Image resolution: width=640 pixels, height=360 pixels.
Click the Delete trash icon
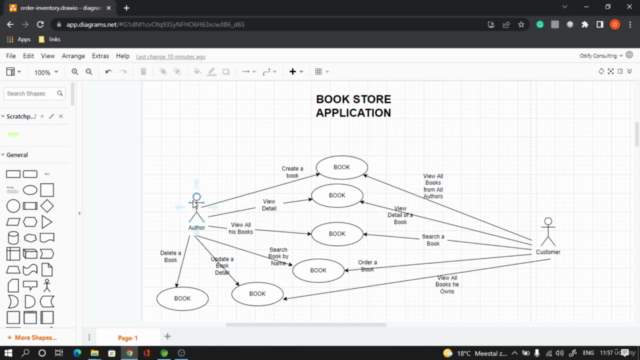pyautogui.click(x=143, y=72)
